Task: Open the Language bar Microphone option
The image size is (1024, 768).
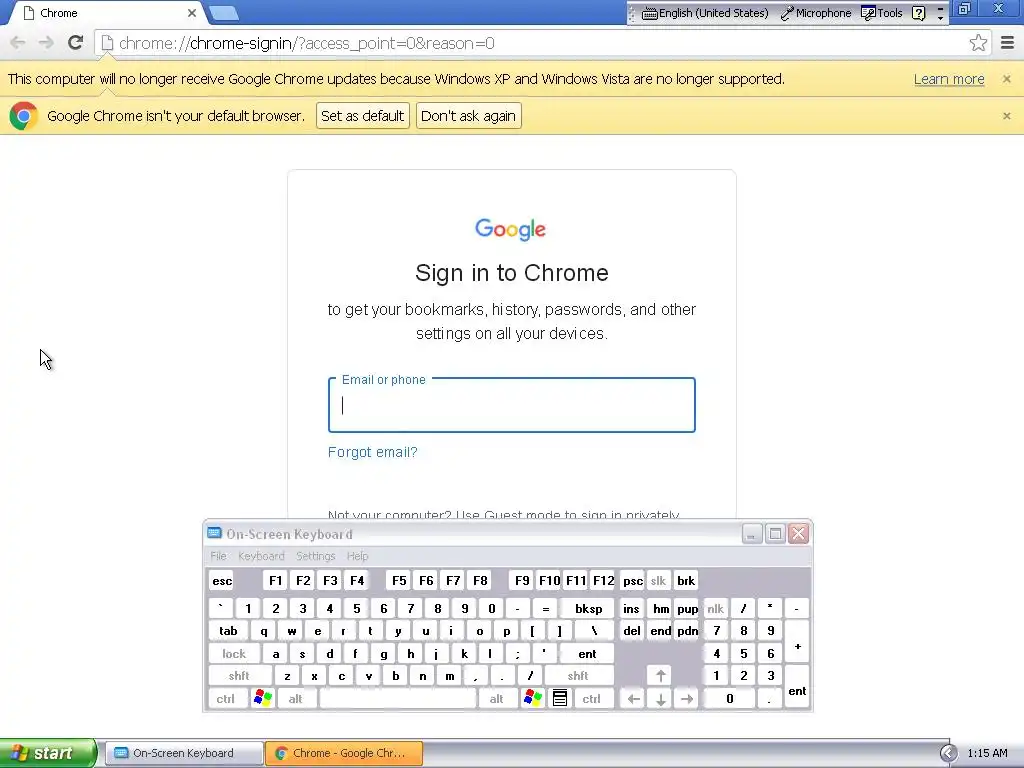Action: 816,13
